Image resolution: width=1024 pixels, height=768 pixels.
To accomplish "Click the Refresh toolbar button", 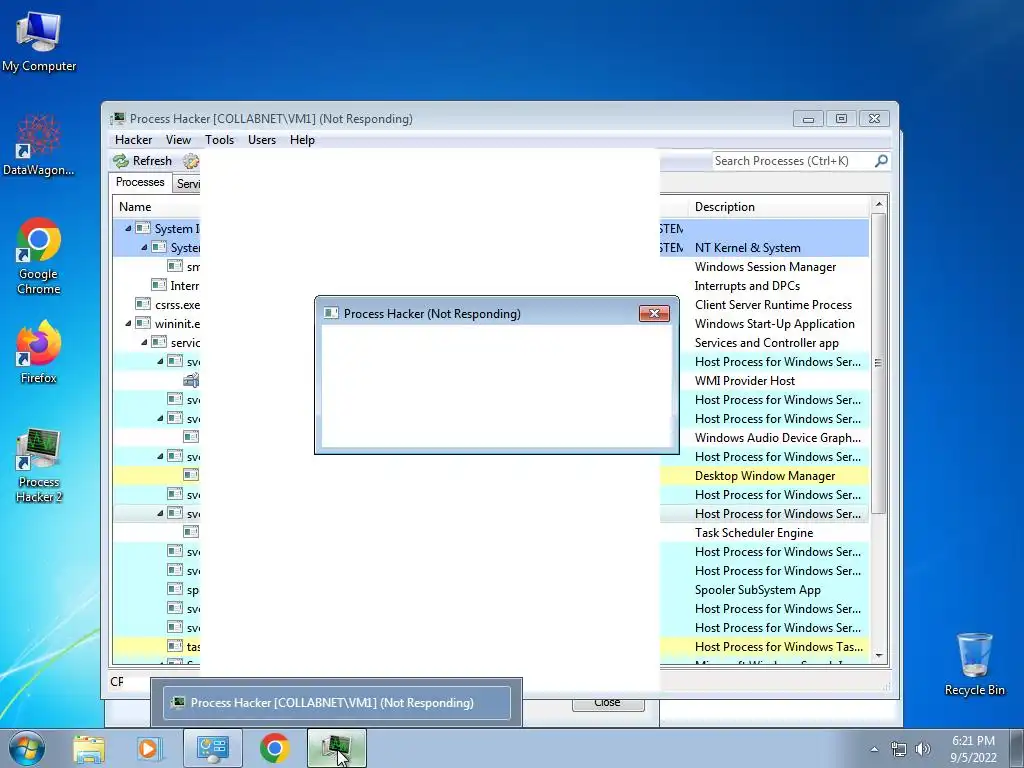I will pos(142,161).
